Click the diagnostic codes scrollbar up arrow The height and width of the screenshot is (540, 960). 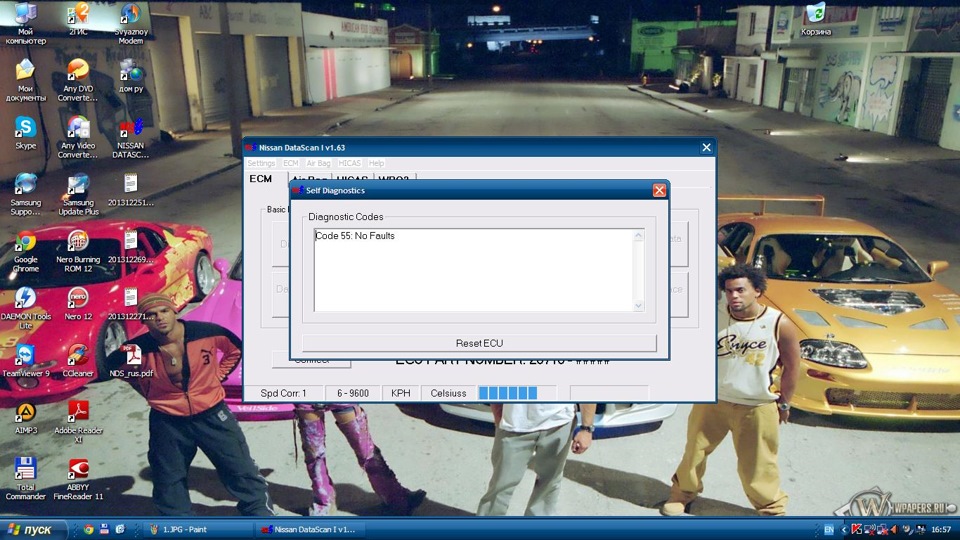tap(639, 236)
